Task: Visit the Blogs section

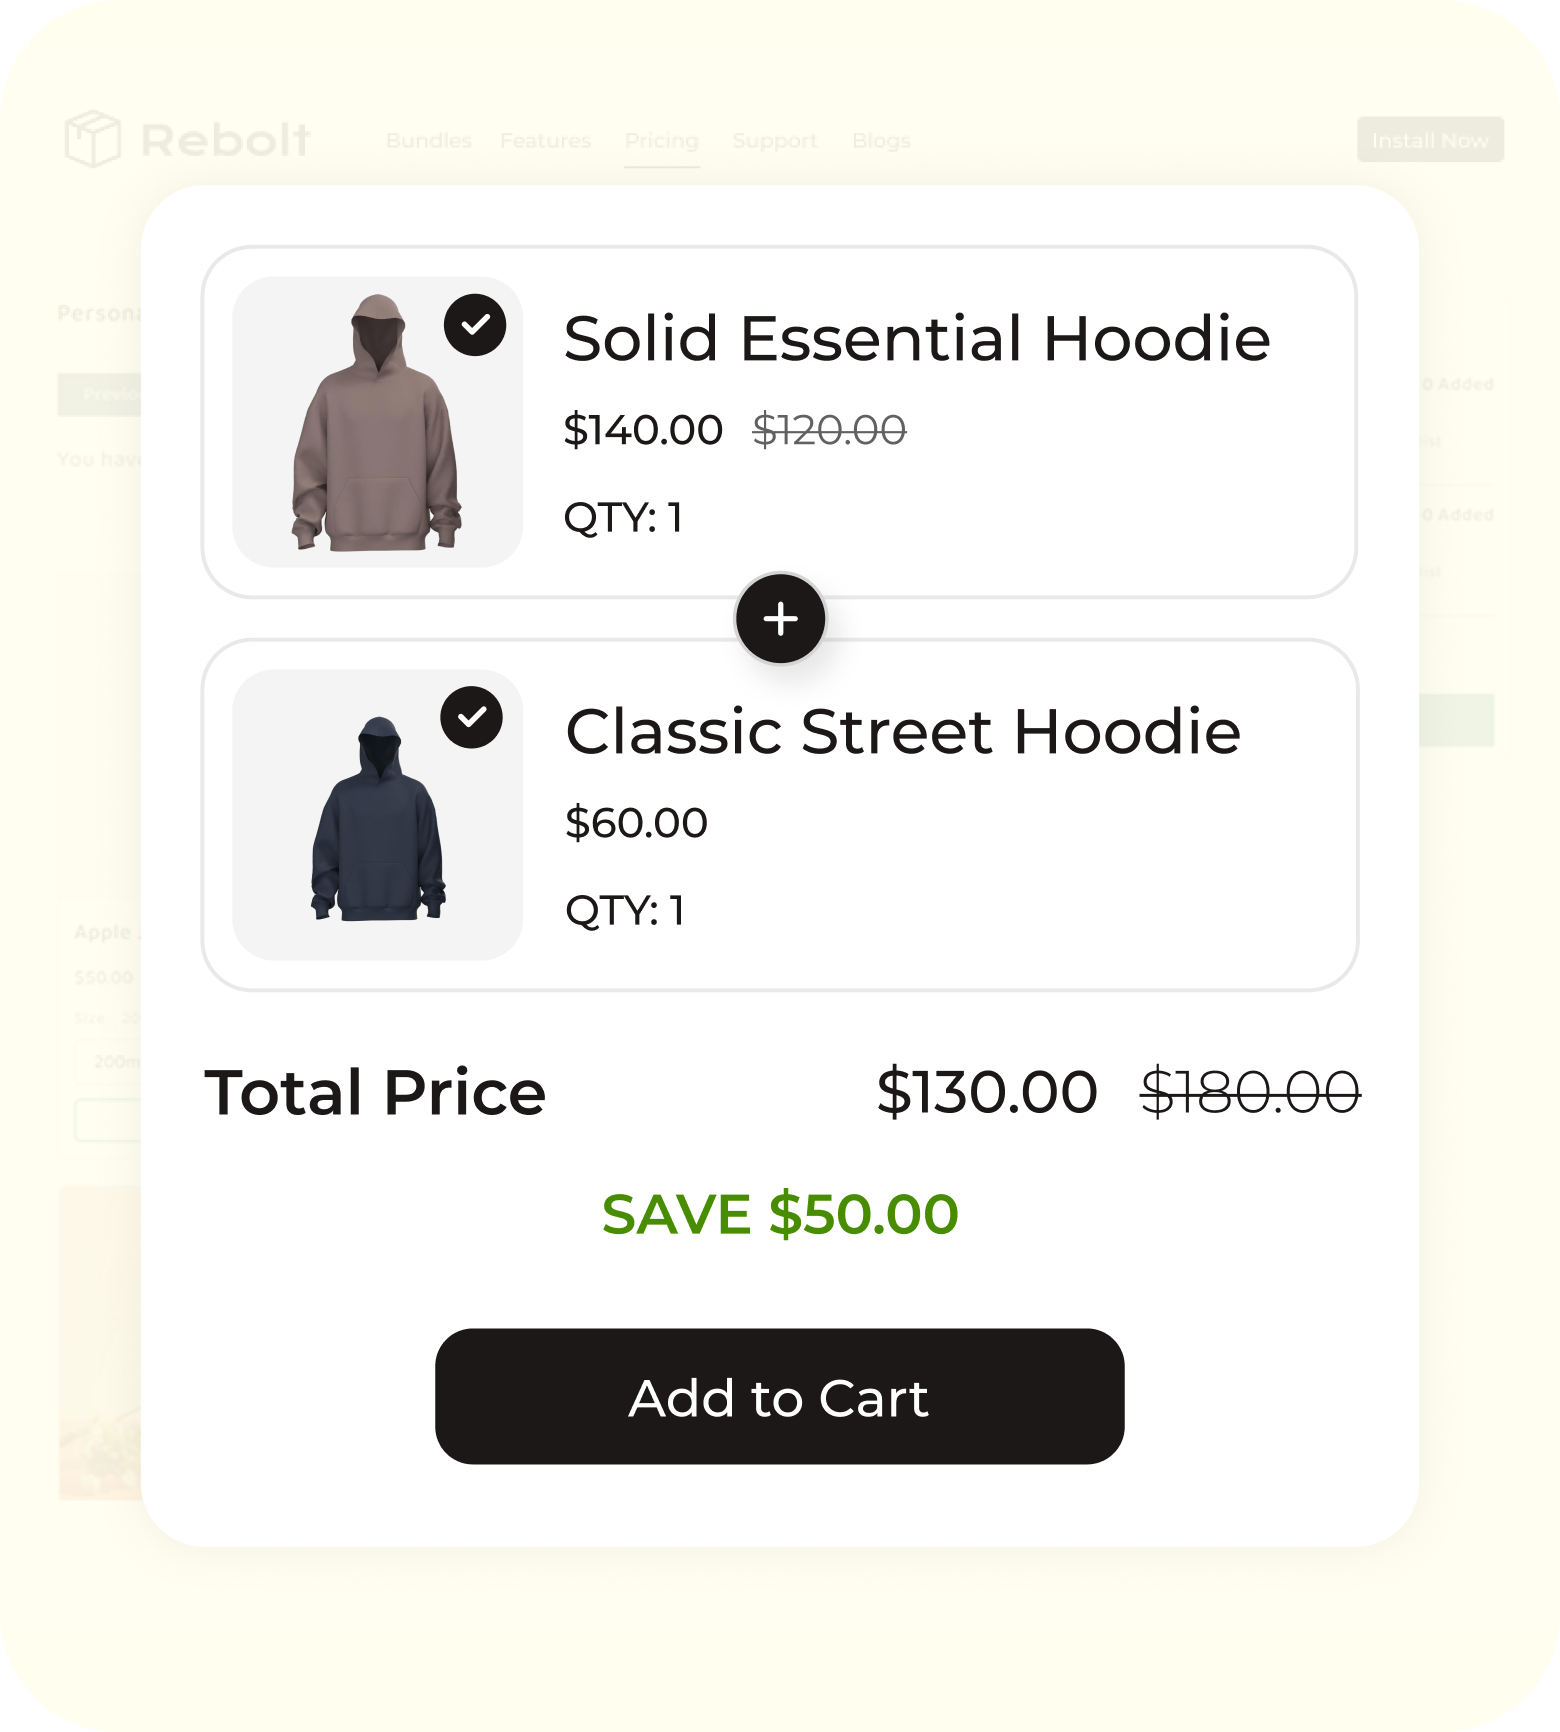Action: coord(881,141)
